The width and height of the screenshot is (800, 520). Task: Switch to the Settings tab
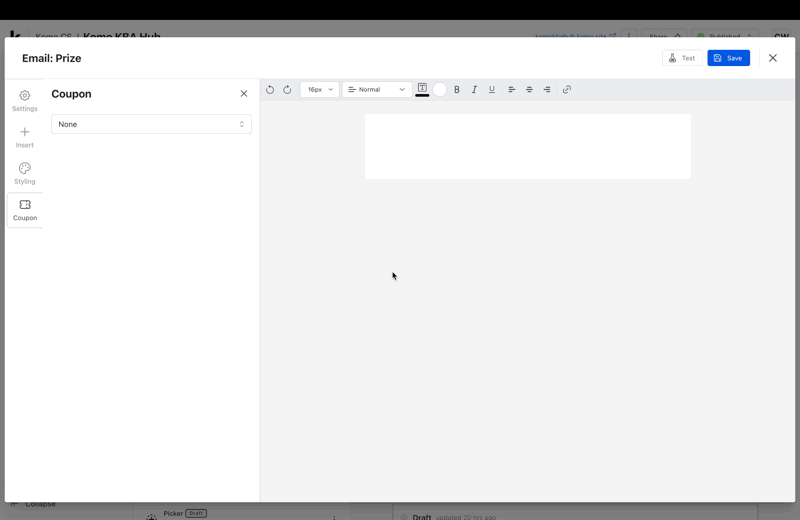tap(25, 101)
